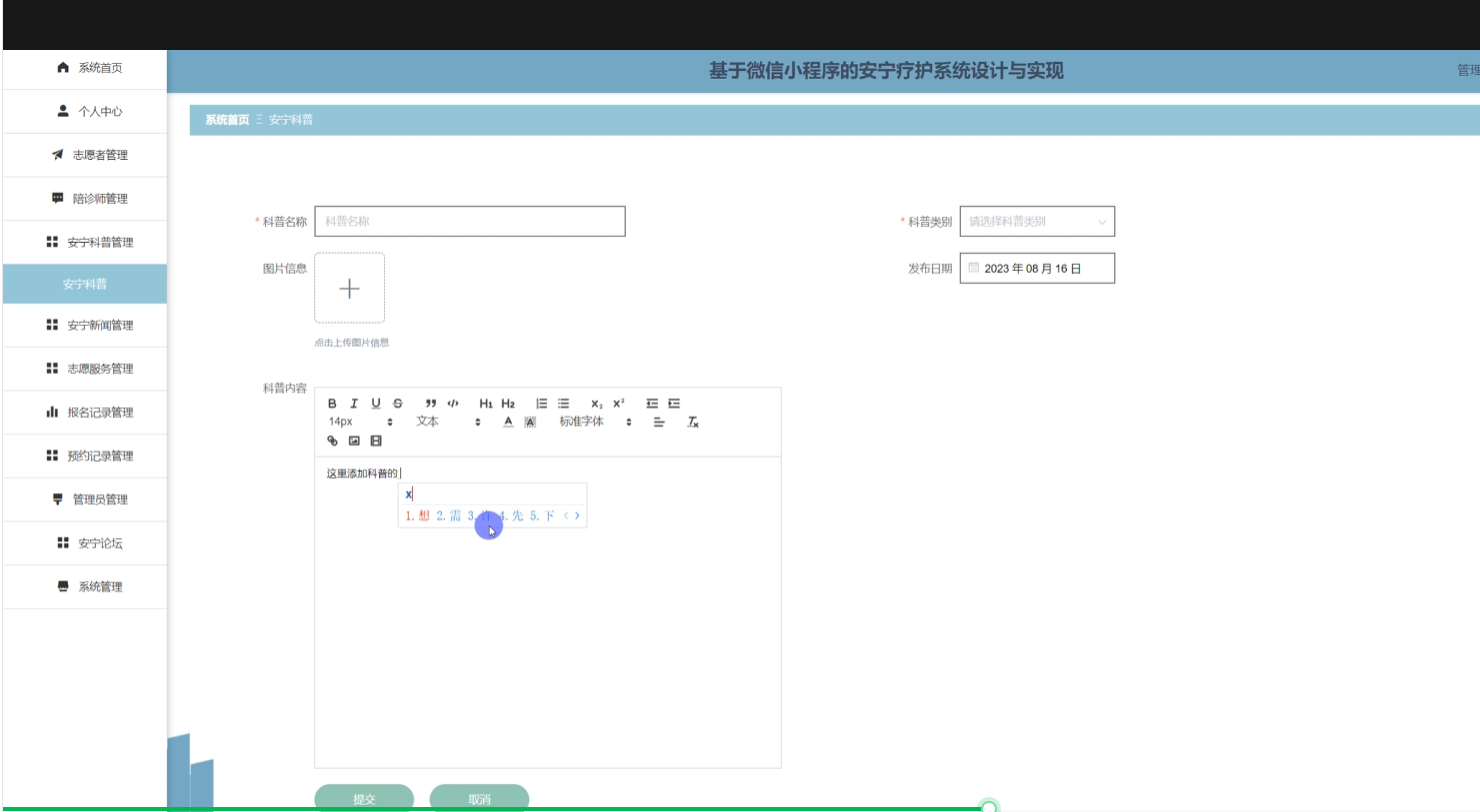Insert a blockquote in the editor
Viewport: 1480px width, 812px height.
point(431,403)
